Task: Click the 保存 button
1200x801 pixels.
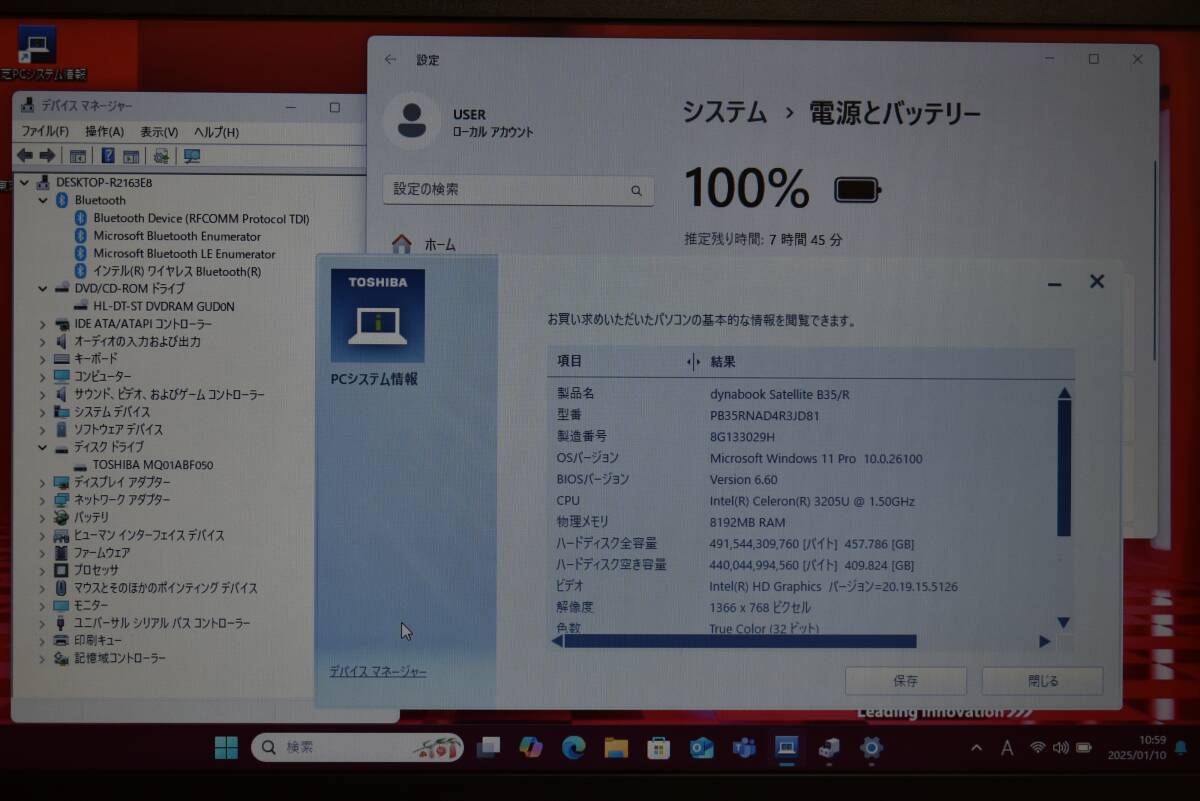Action: [x=905, y=681]
